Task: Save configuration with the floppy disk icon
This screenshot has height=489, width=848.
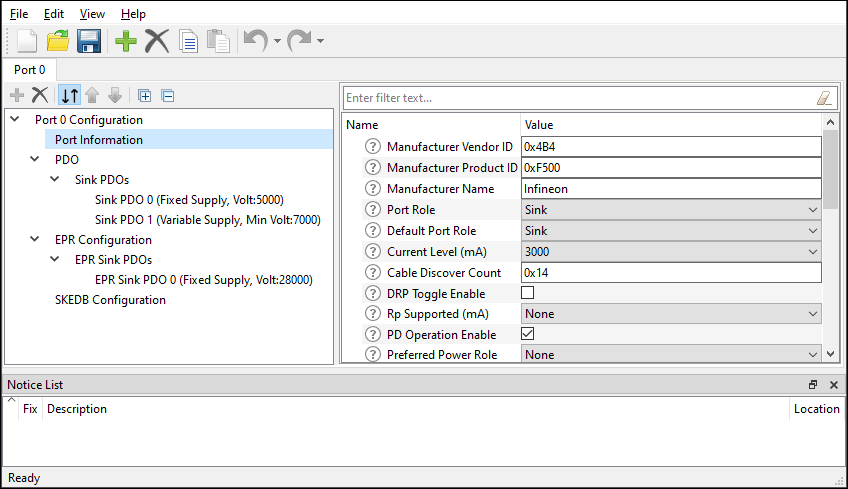Action: pyautogui.click(x=89, y=41)
